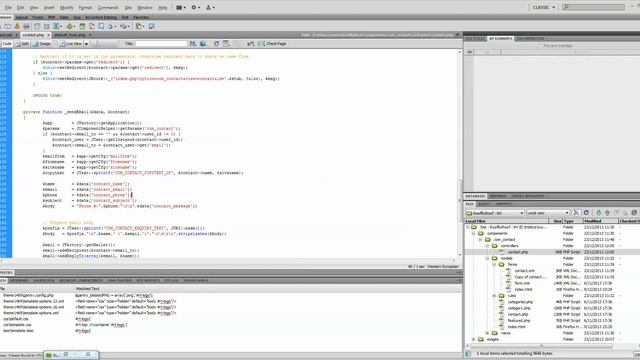
Task: Click the Files panel Refresh icon
Action: (586, 213)
